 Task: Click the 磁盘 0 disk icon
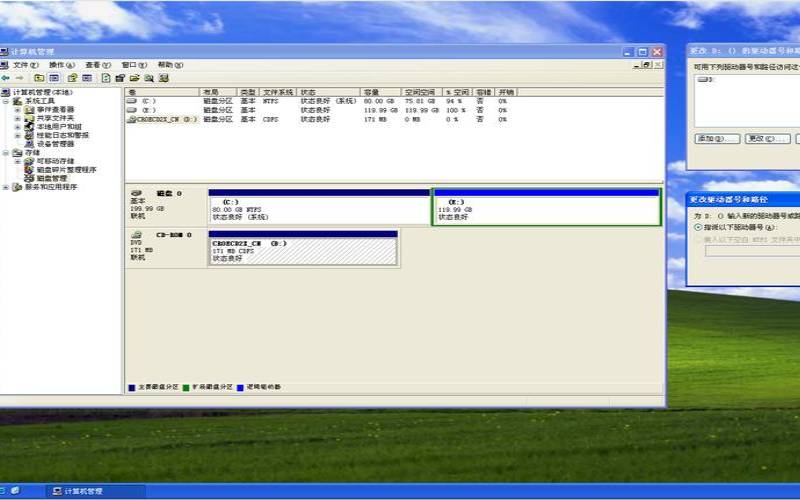tap(136, 193)
